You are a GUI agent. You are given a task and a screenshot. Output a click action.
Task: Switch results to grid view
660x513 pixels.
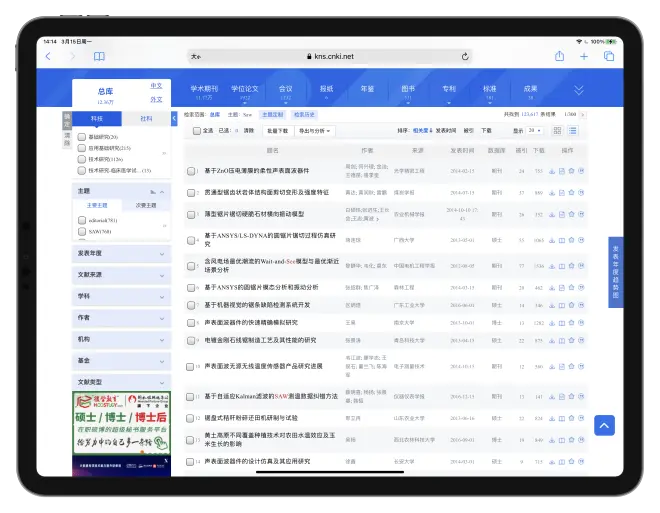coord(557,130)
